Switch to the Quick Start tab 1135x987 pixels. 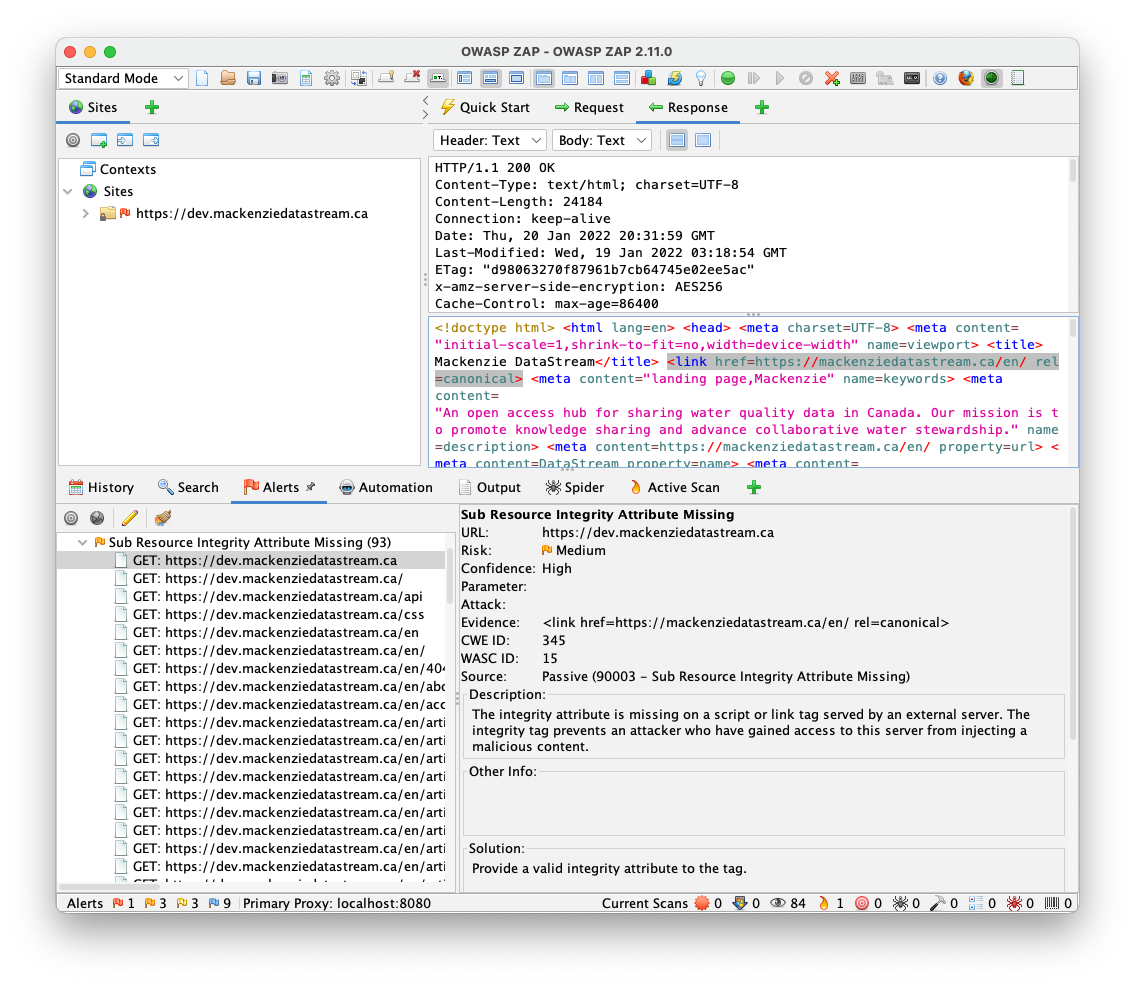(x=486, y=108)
